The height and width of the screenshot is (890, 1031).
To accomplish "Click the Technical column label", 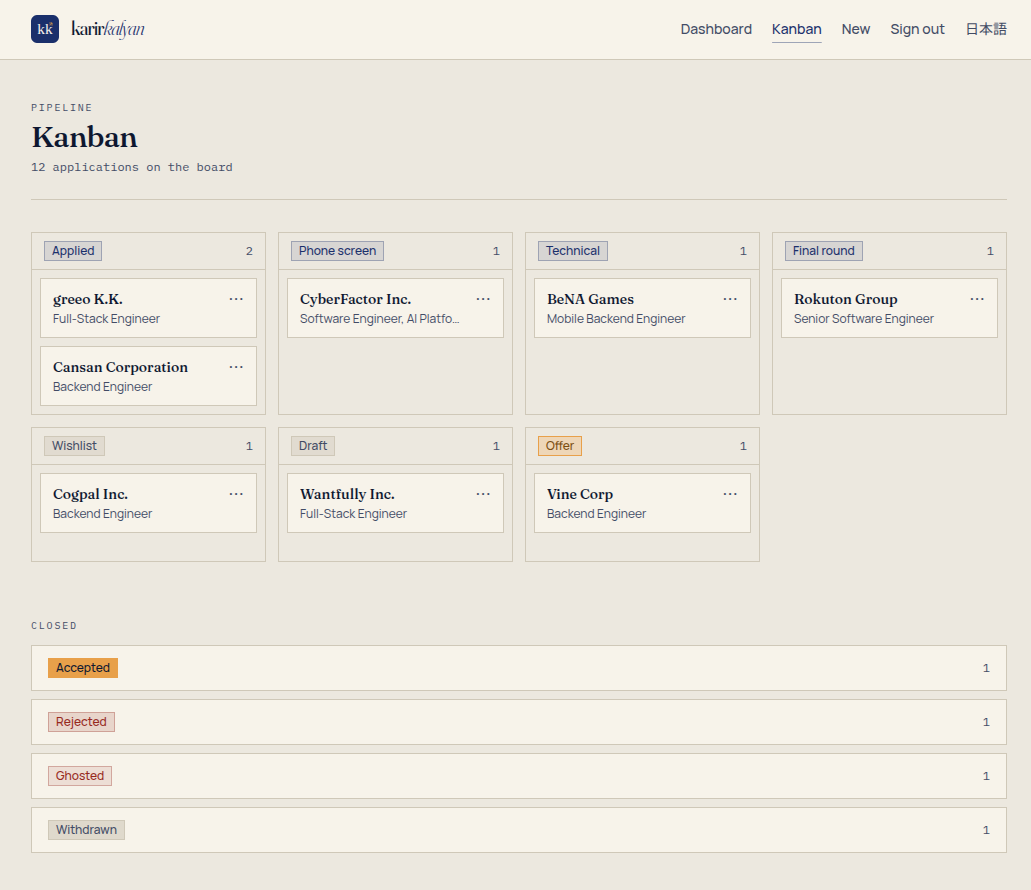I will [573, 251].
